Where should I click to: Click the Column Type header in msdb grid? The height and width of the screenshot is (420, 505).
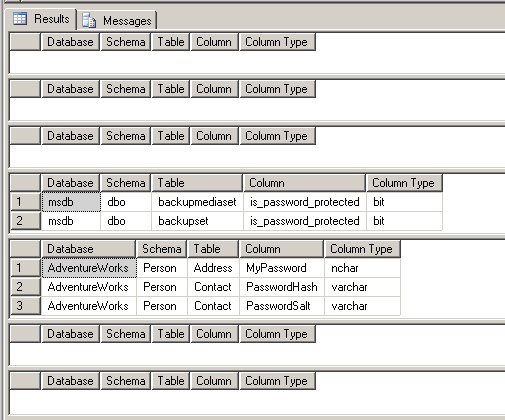coord(404,183)
